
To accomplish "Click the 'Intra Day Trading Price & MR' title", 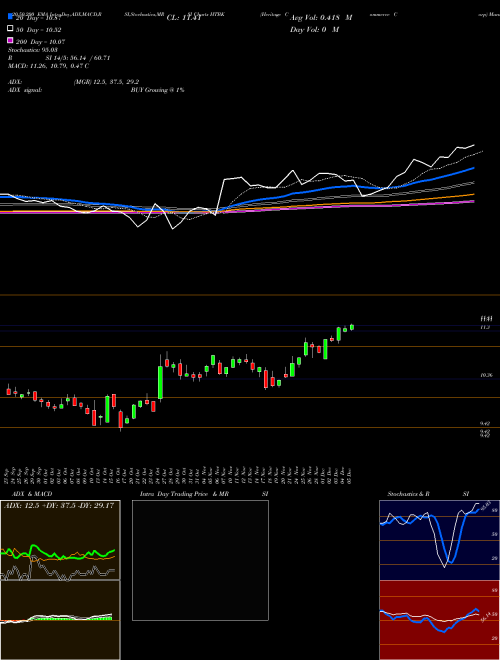I will [184, 494].
